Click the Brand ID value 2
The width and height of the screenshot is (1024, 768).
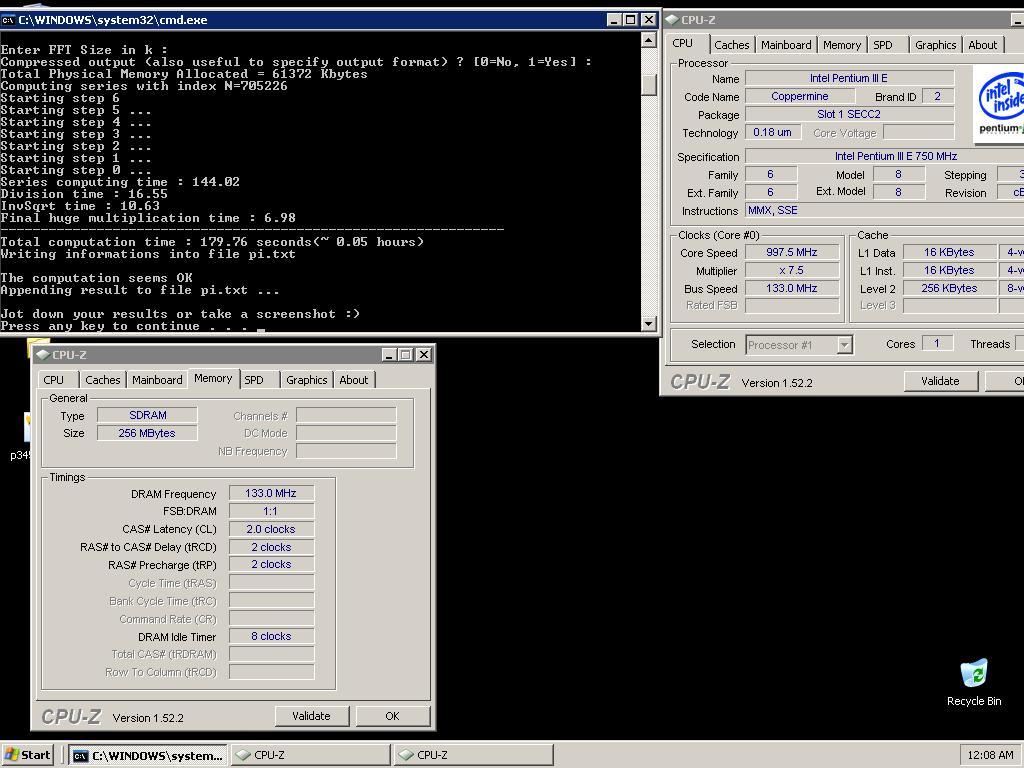pyautogui.click(x=938, y=97)
